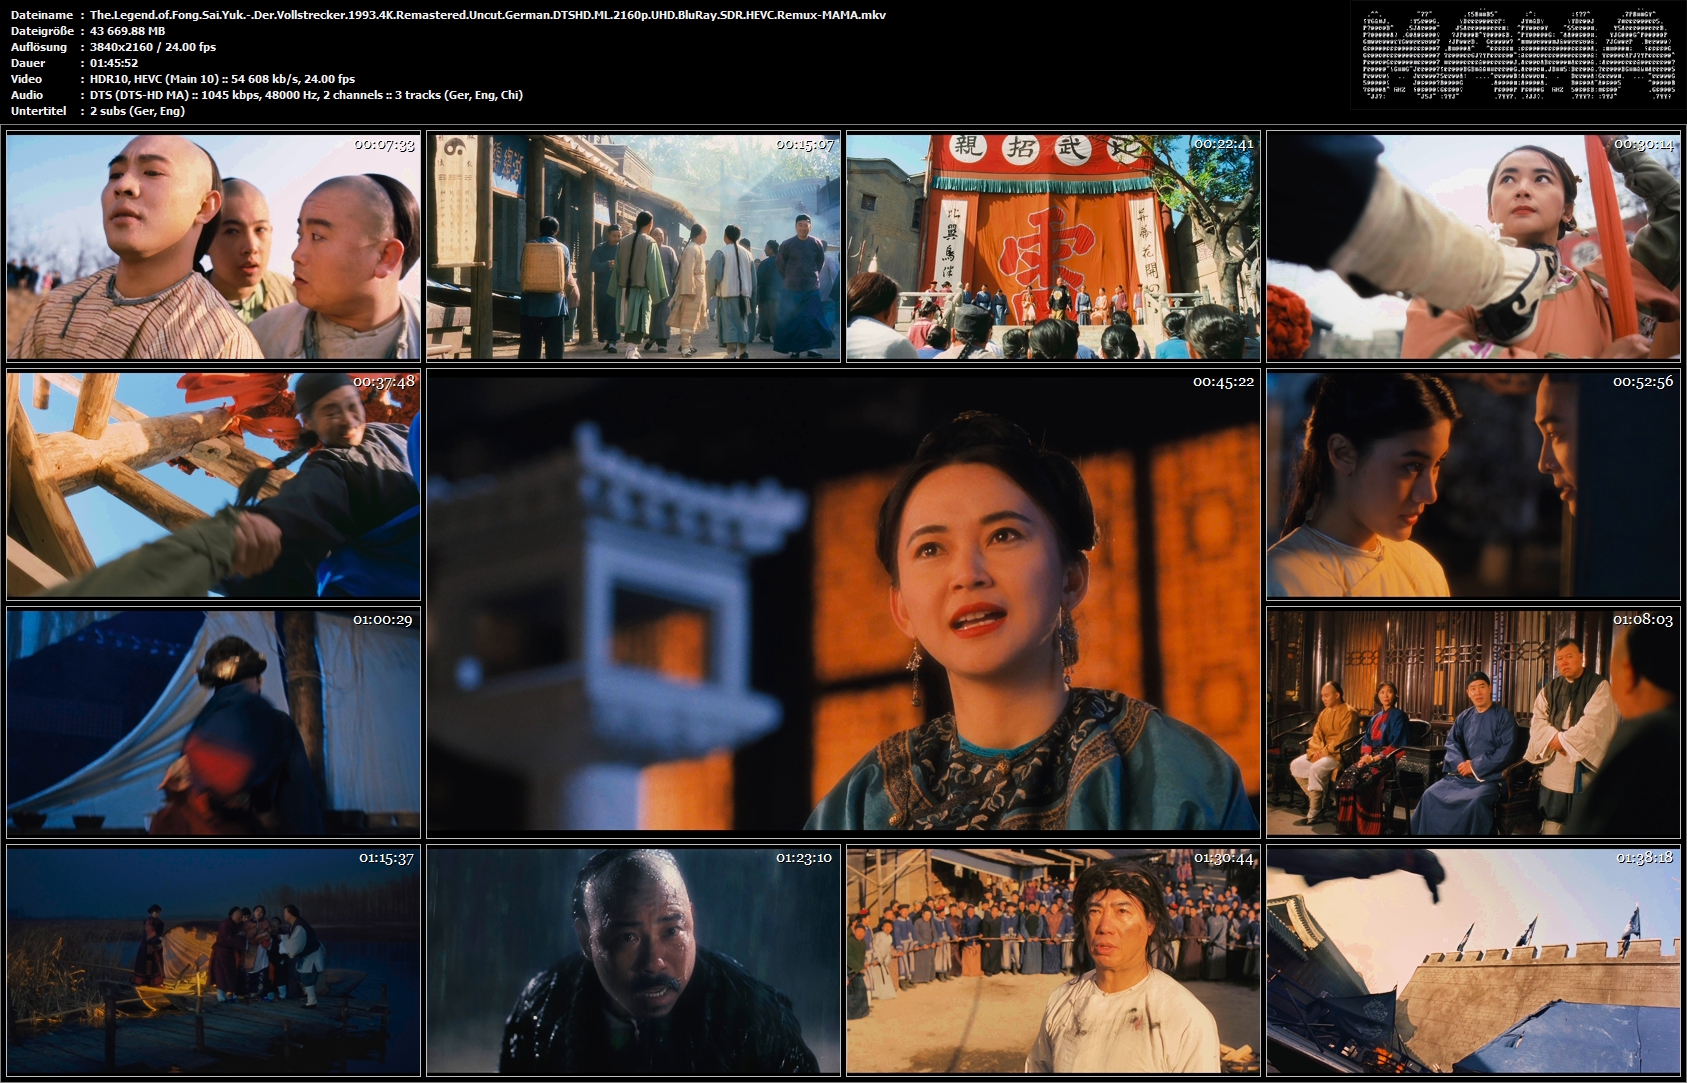Click the subtitle value 2 subs (Ger, Eng)
This screenshot has width=1687, height=1083.
click(137, 111)
